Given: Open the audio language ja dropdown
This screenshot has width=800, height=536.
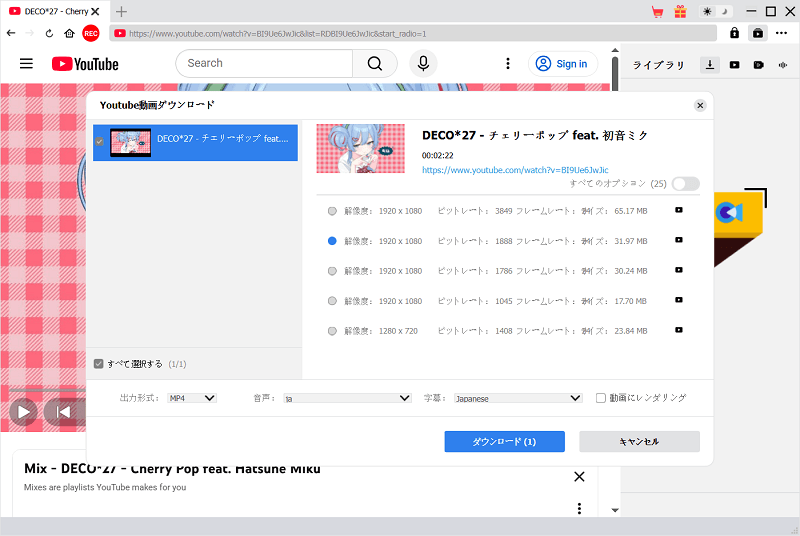Looking at the screenshot, I should (347, 398).
